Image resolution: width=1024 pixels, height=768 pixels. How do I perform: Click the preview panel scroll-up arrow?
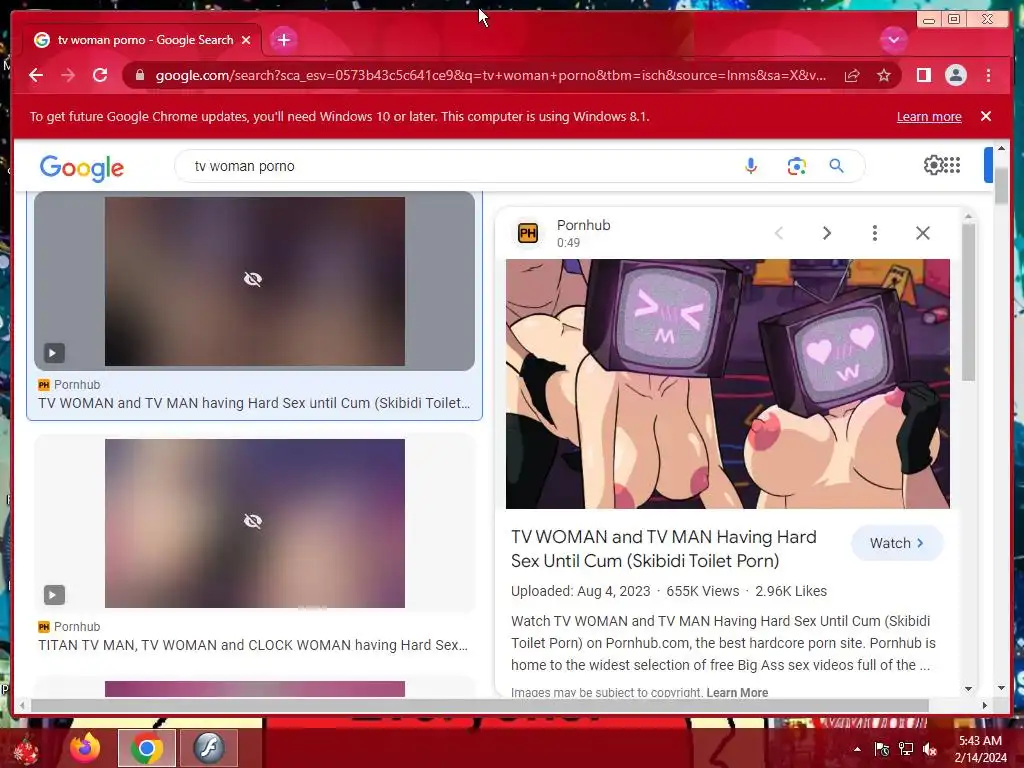click(x=968, y=216)
